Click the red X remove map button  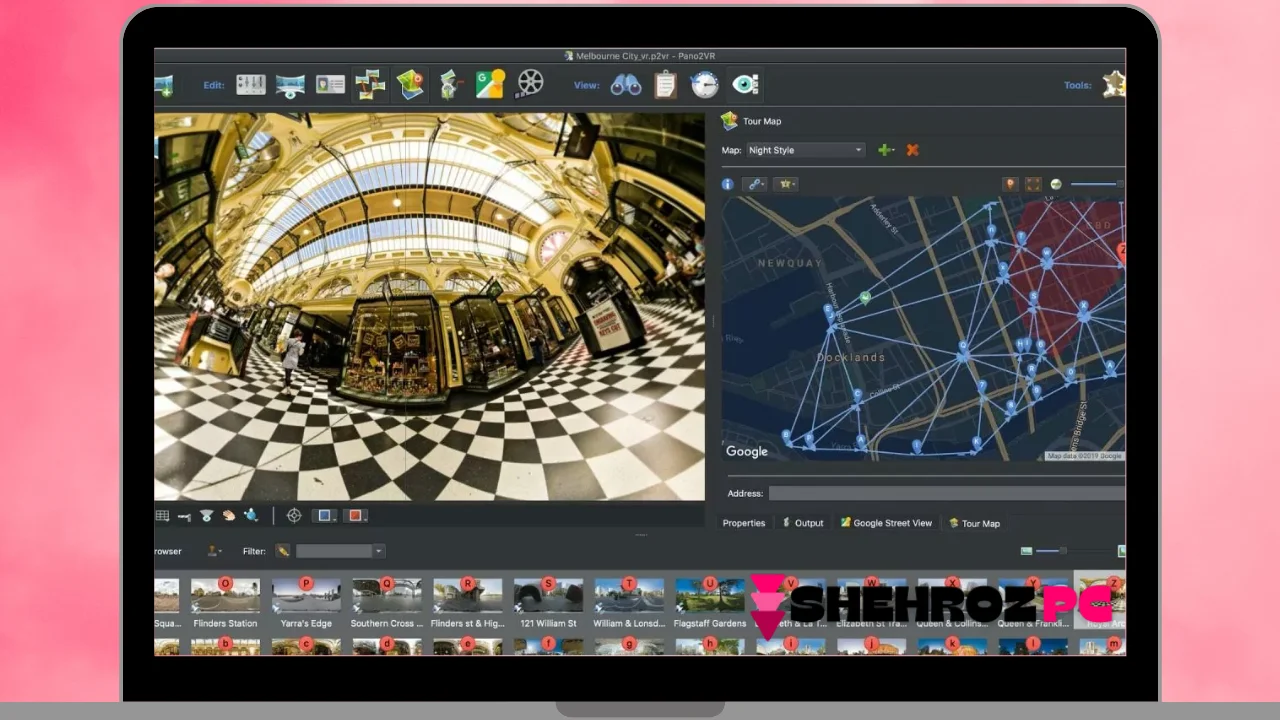tap(912, 150)
